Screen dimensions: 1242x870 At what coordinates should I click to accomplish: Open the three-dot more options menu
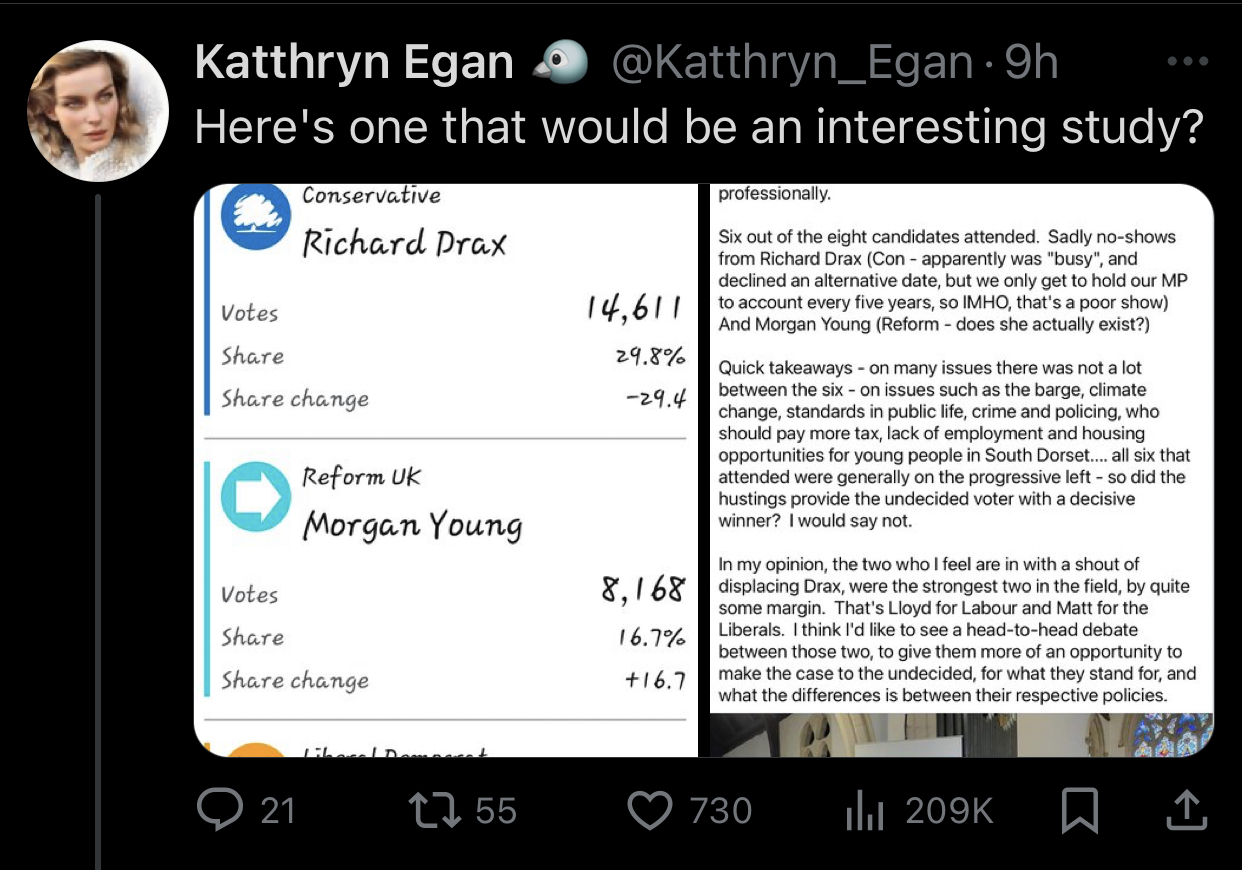point(1187,61)
